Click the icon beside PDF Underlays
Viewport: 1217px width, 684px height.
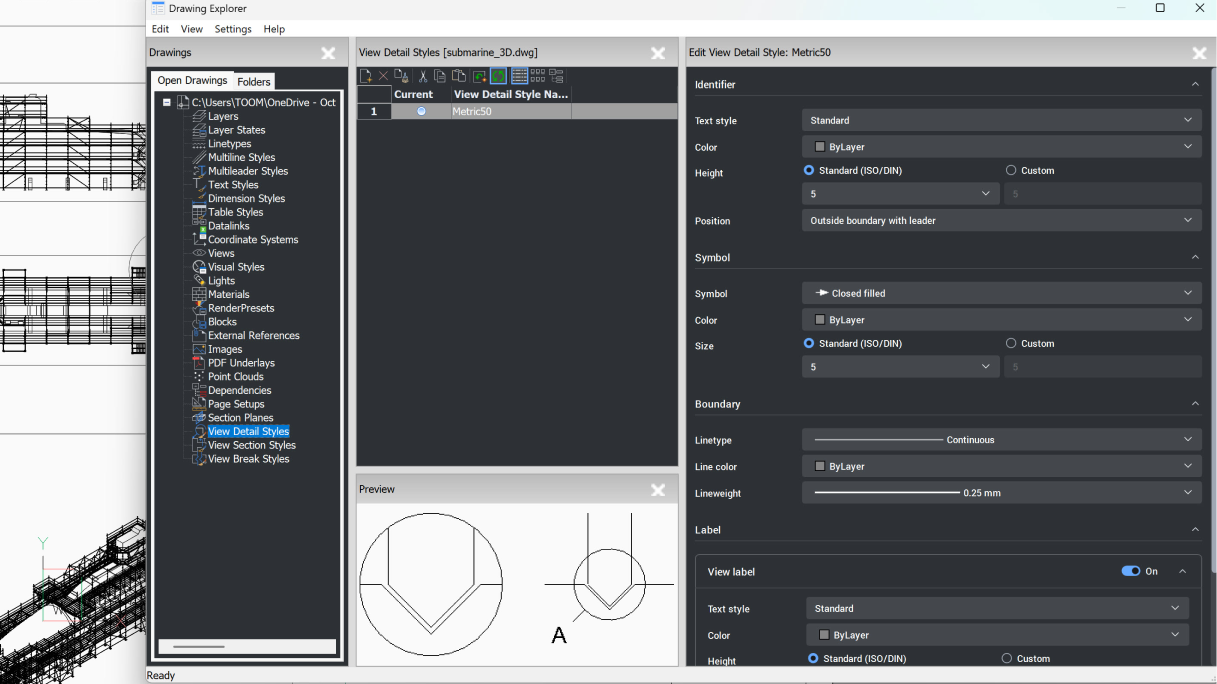coord(199,363)
